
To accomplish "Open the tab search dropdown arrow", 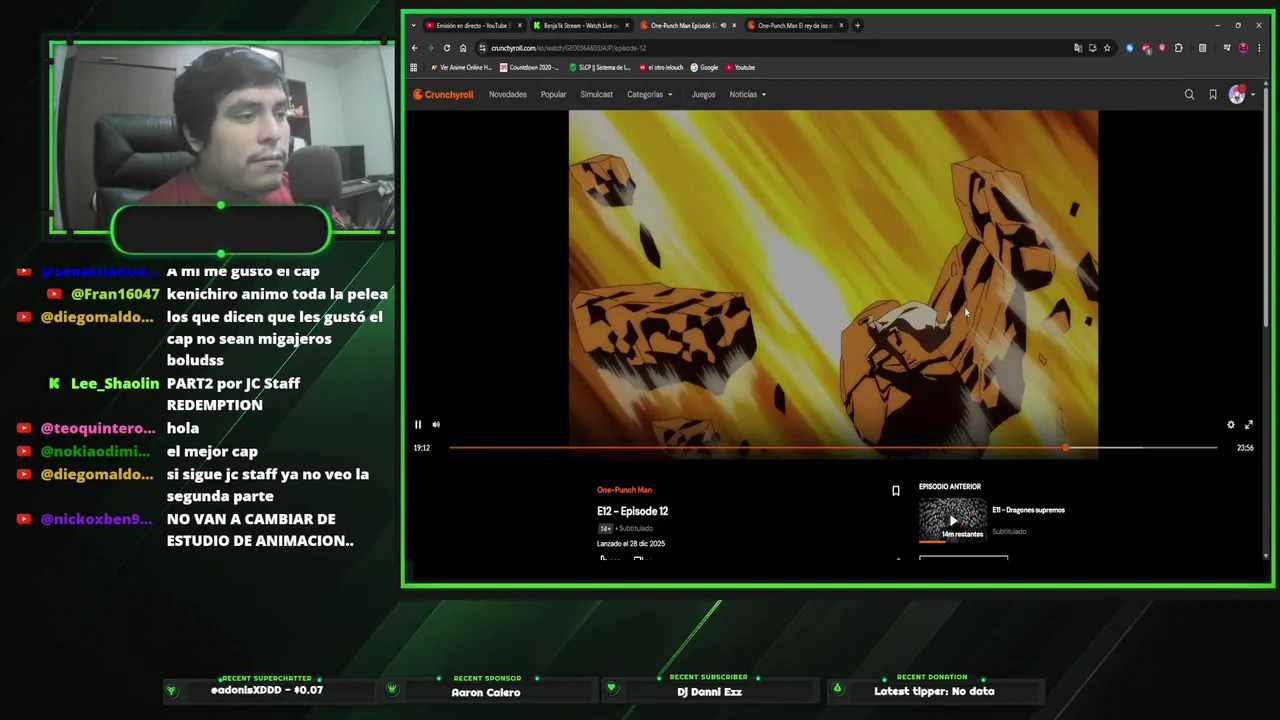I will (413, 26).
